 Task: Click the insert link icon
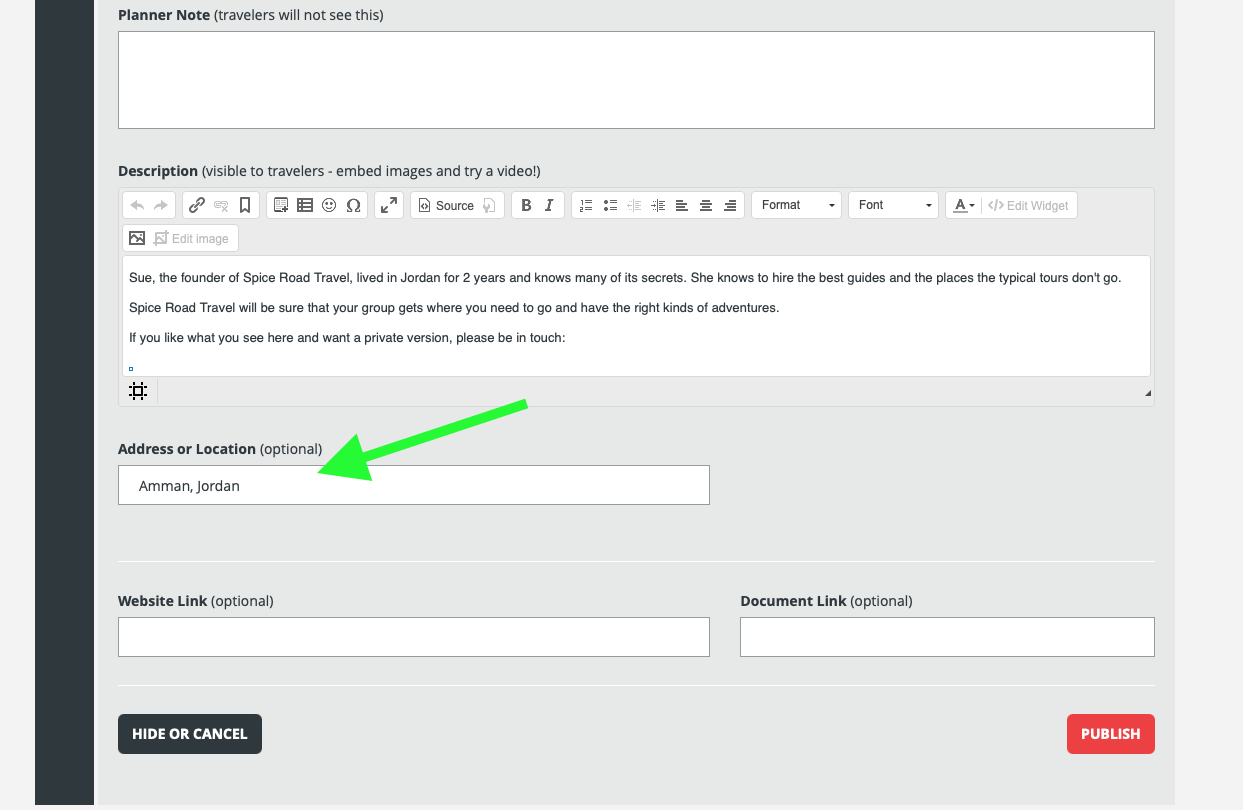click(197, 205)
